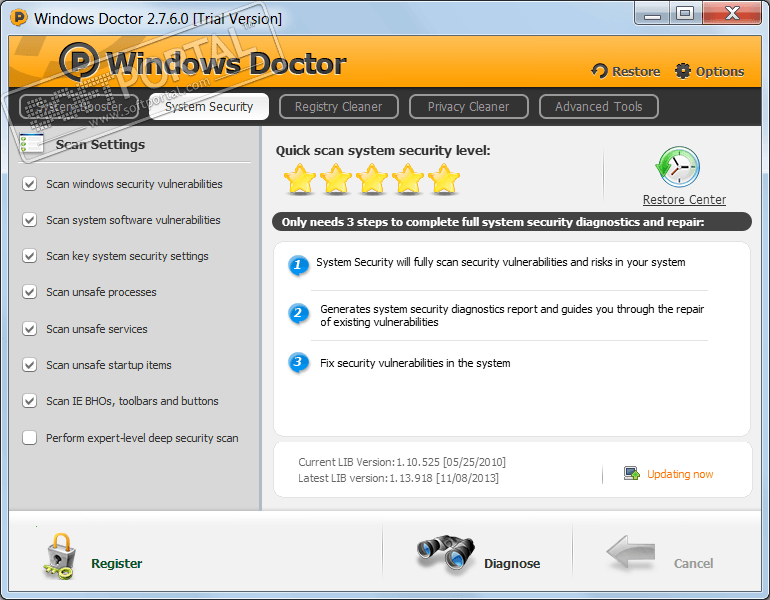Click the Scan Settings list icon
The image size is (770, 600).
click(32, 144)
